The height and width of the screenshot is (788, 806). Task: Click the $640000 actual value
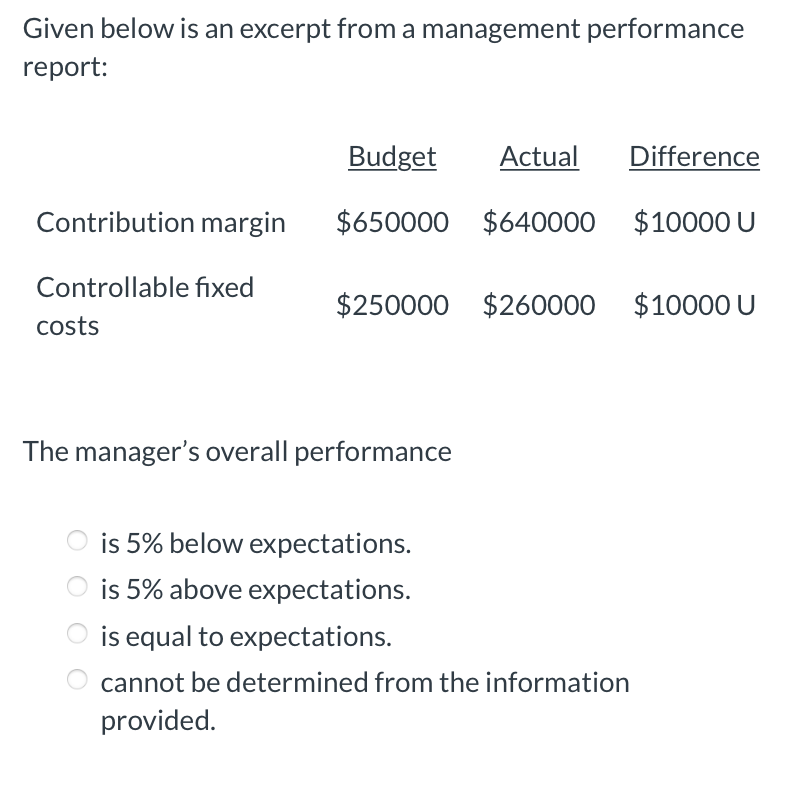coord(539,222)
